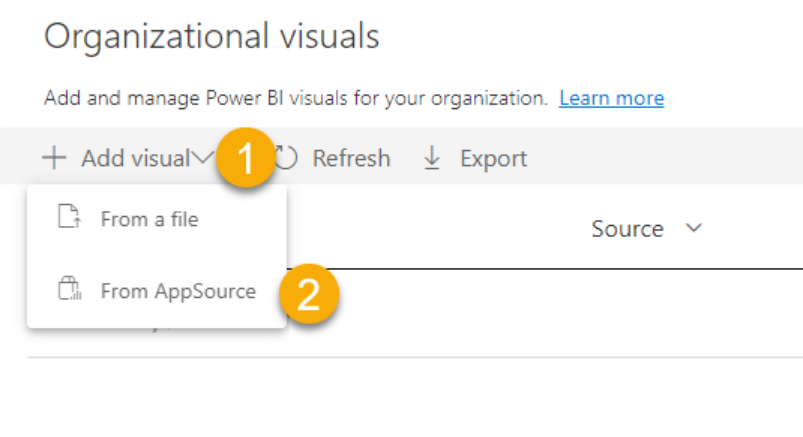
Task: Open the Learn more link
Action: click(x=611, y=98)
